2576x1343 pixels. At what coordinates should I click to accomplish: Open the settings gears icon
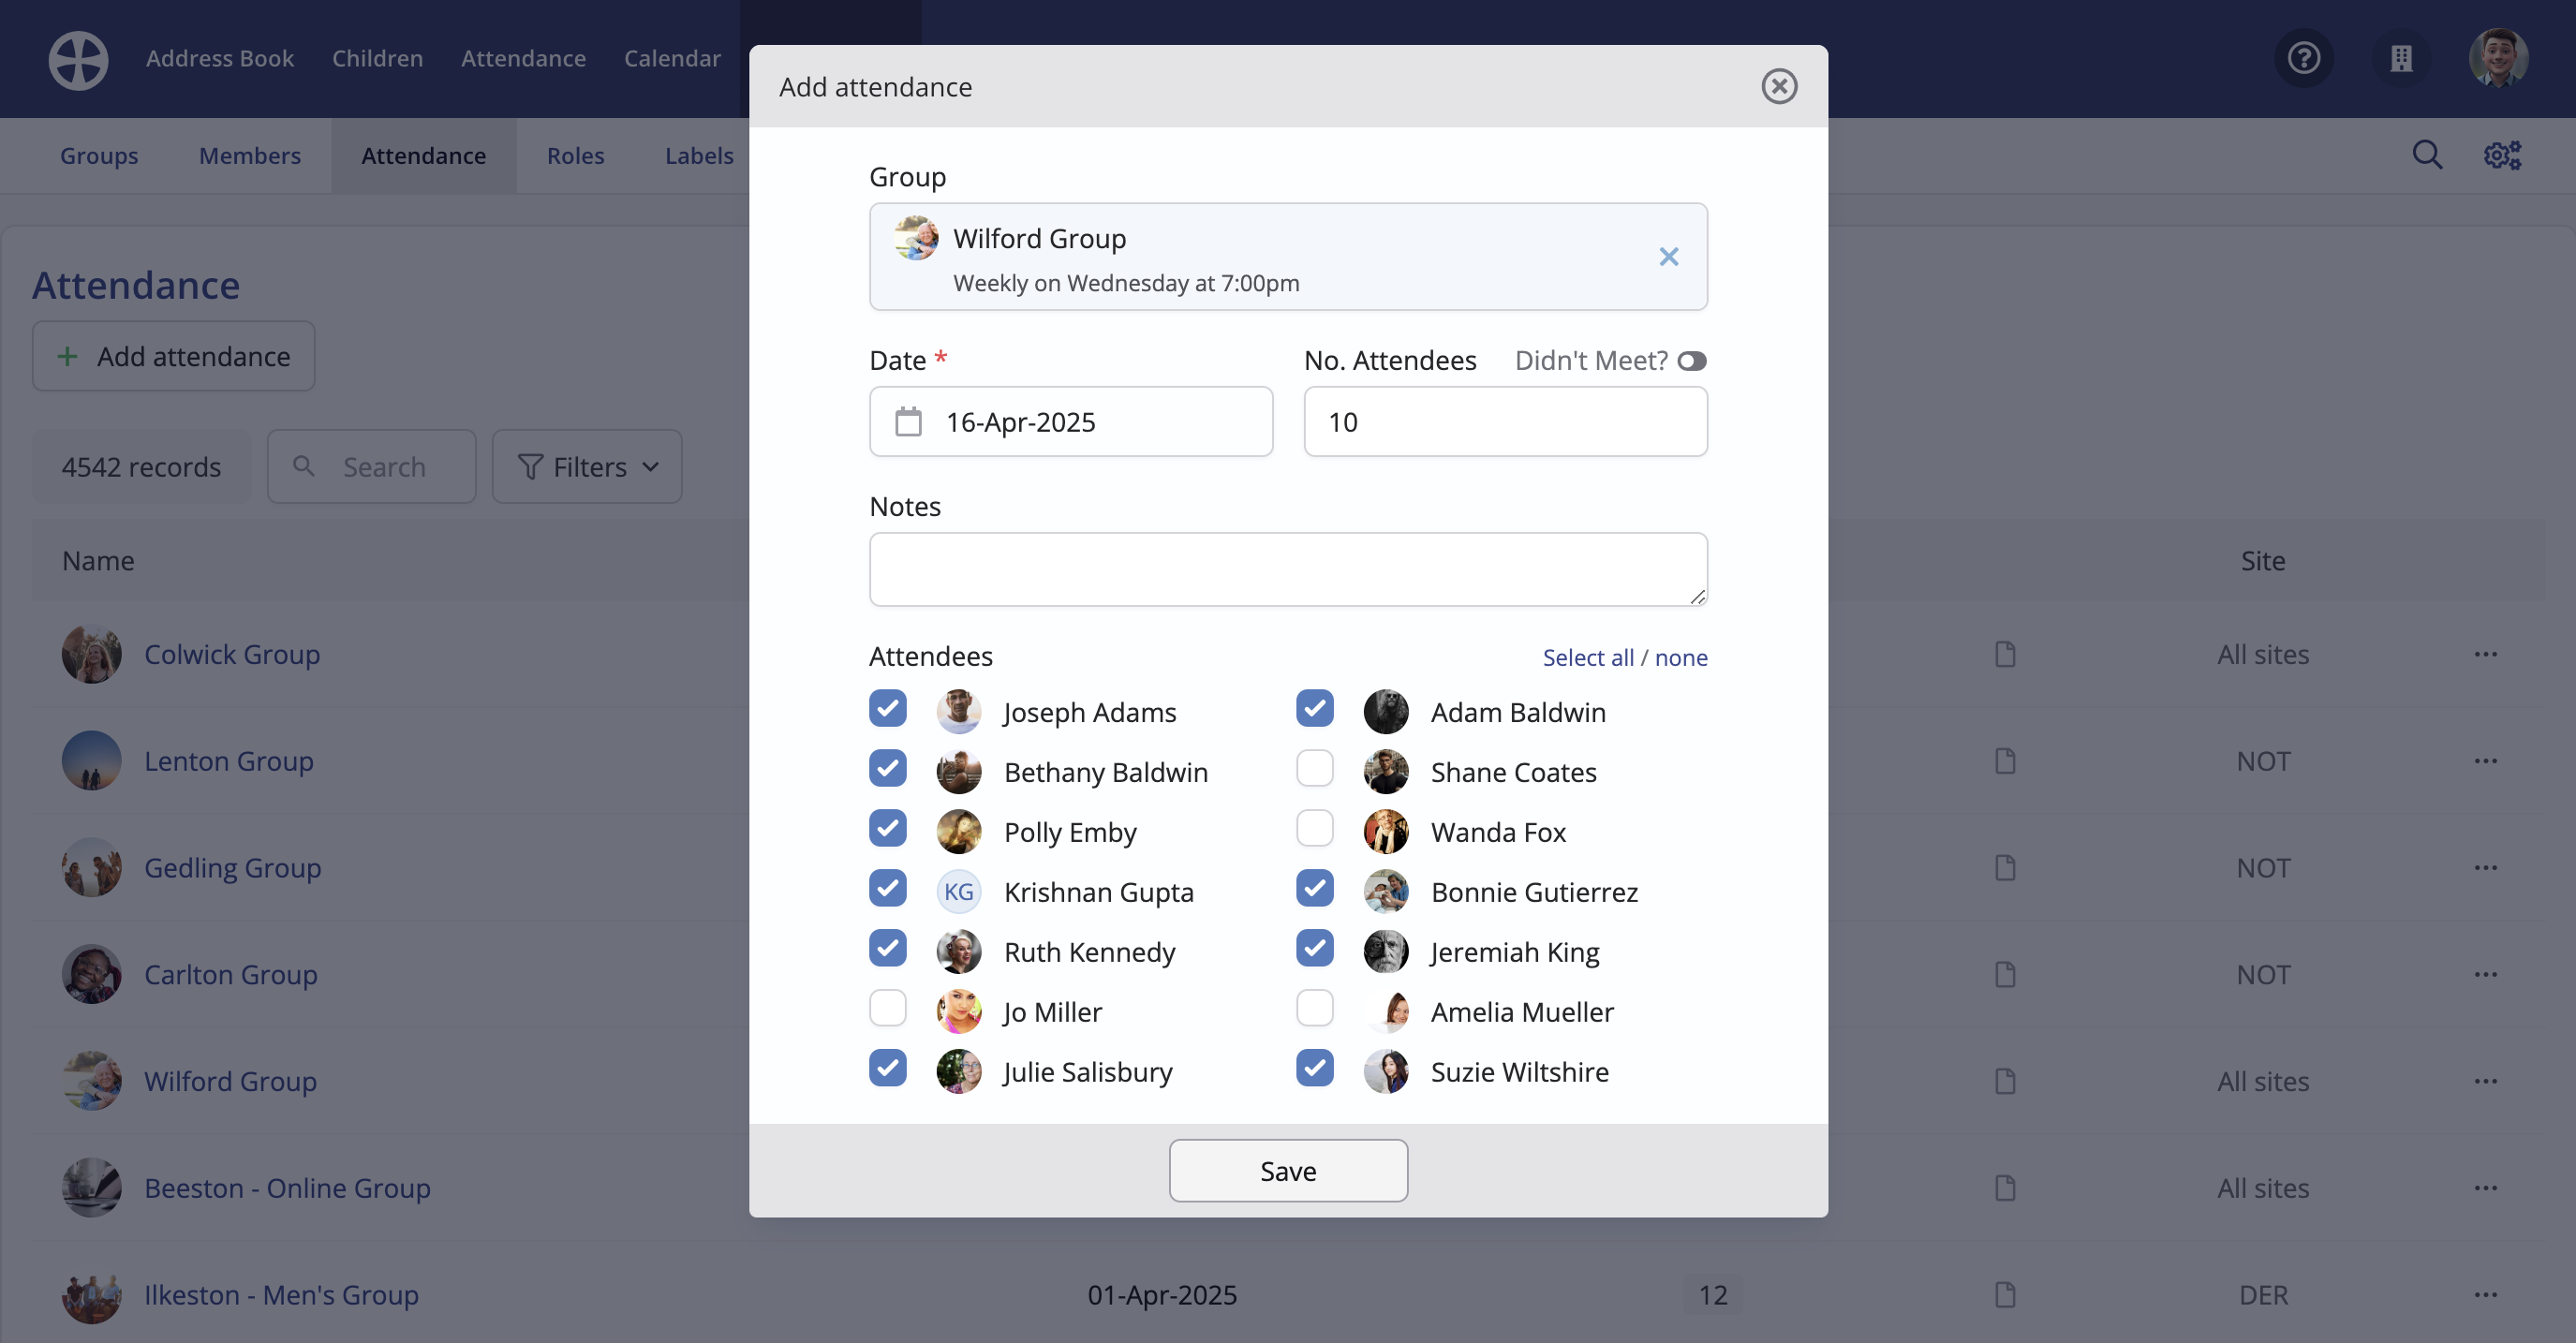[x=2502, y=155]
